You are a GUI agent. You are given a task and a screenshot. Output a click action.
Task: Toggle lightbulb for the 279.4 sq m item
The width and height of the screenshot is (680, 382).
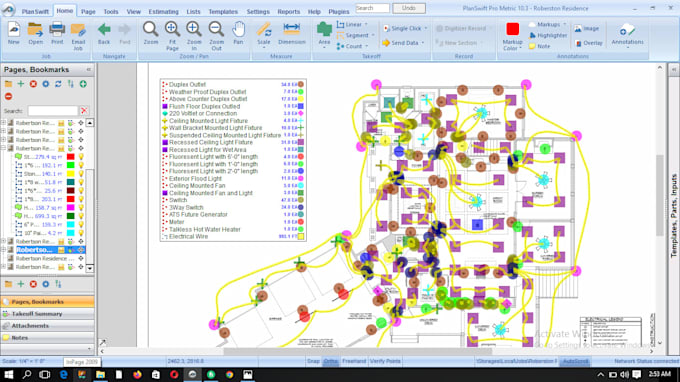click(81, 157)
